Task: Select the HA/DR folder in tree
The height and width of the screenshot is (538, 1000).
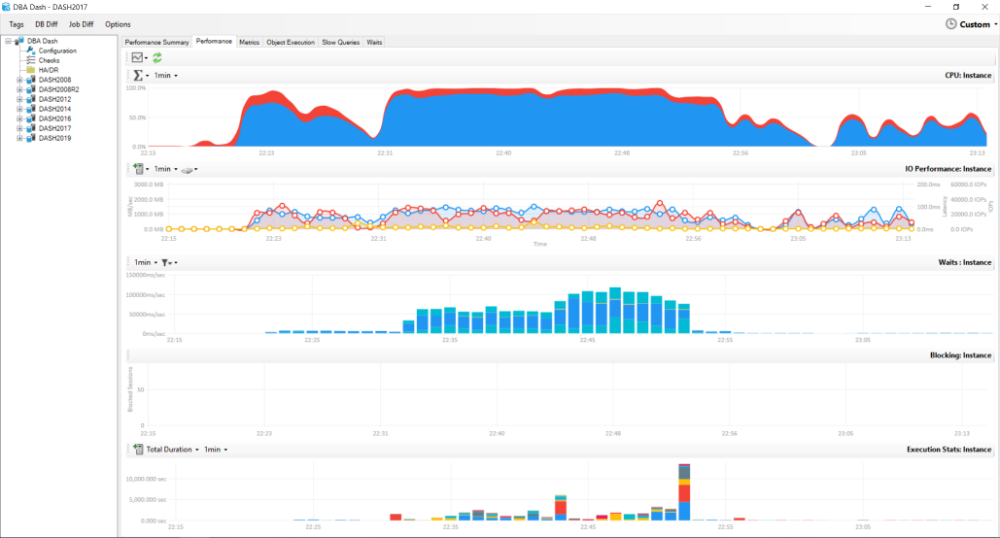Action: pos(50,70)
